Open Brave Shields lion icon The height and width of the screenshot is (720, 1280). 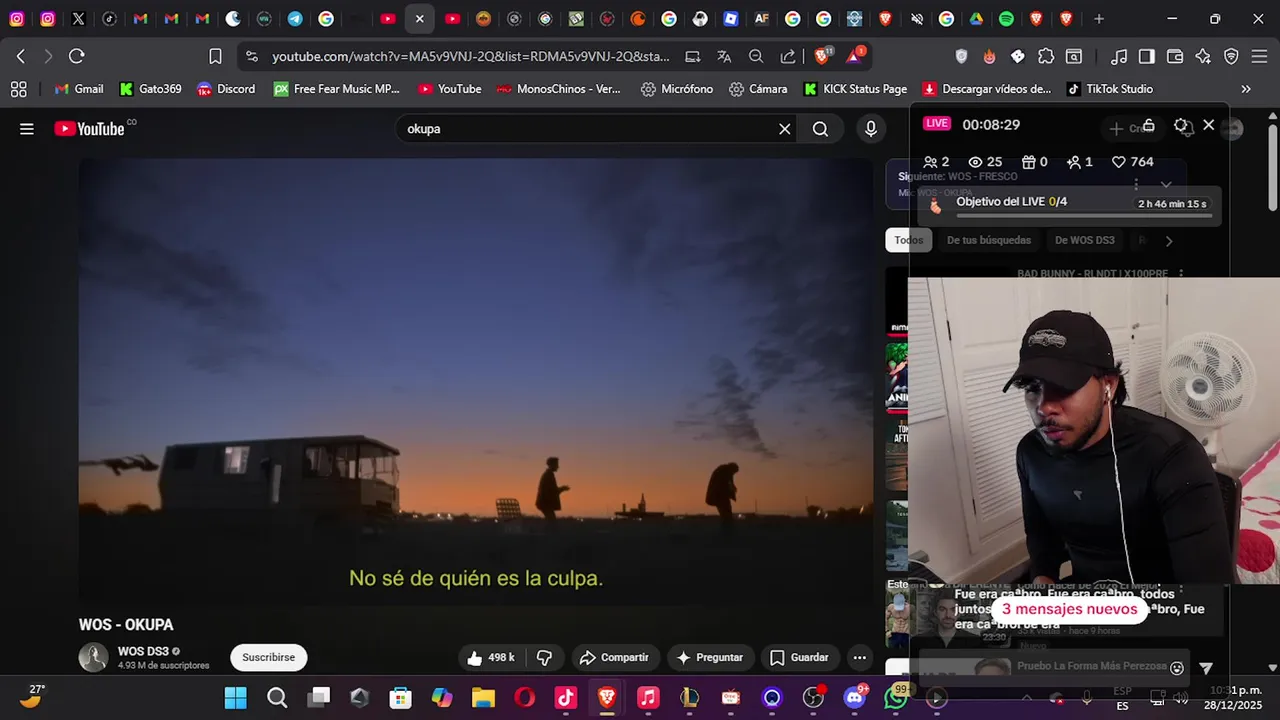(823, 56)
